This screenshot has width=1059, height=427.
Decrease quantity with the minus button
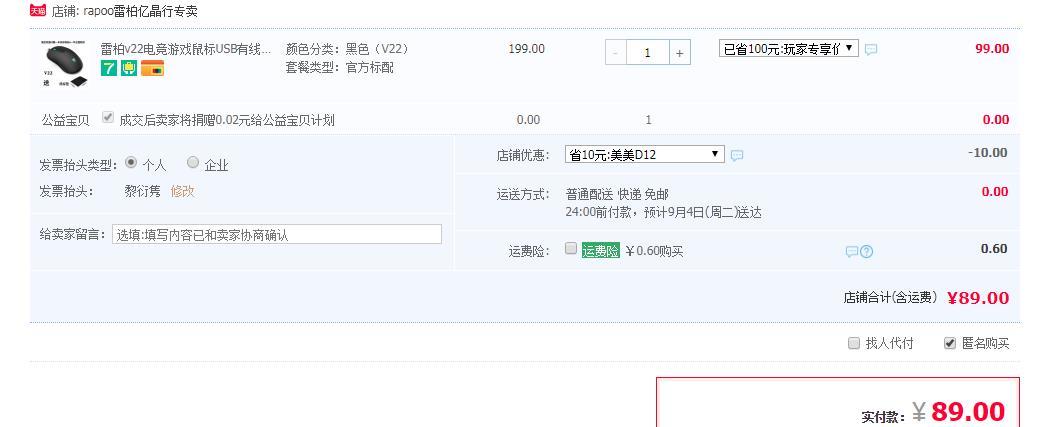point(615,53)
